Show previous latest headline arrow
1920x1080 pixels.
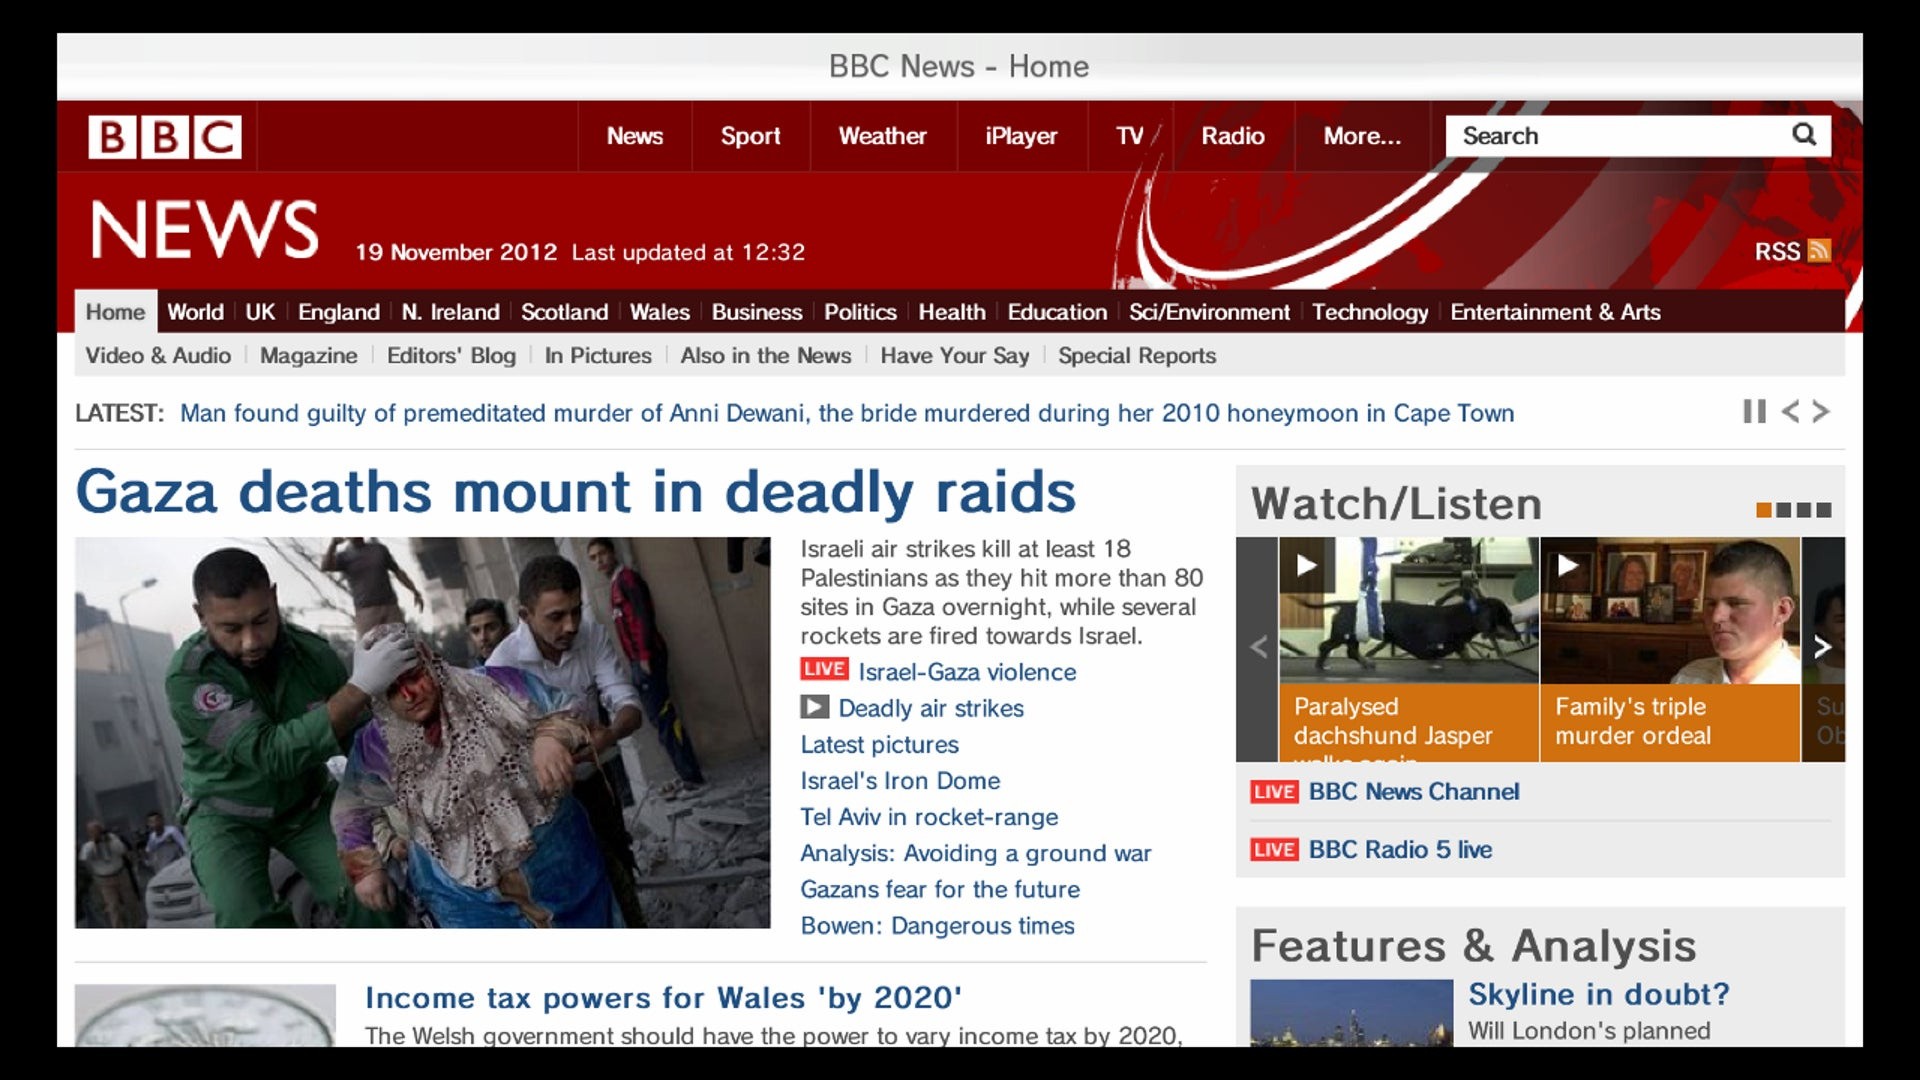(1790, 411)
